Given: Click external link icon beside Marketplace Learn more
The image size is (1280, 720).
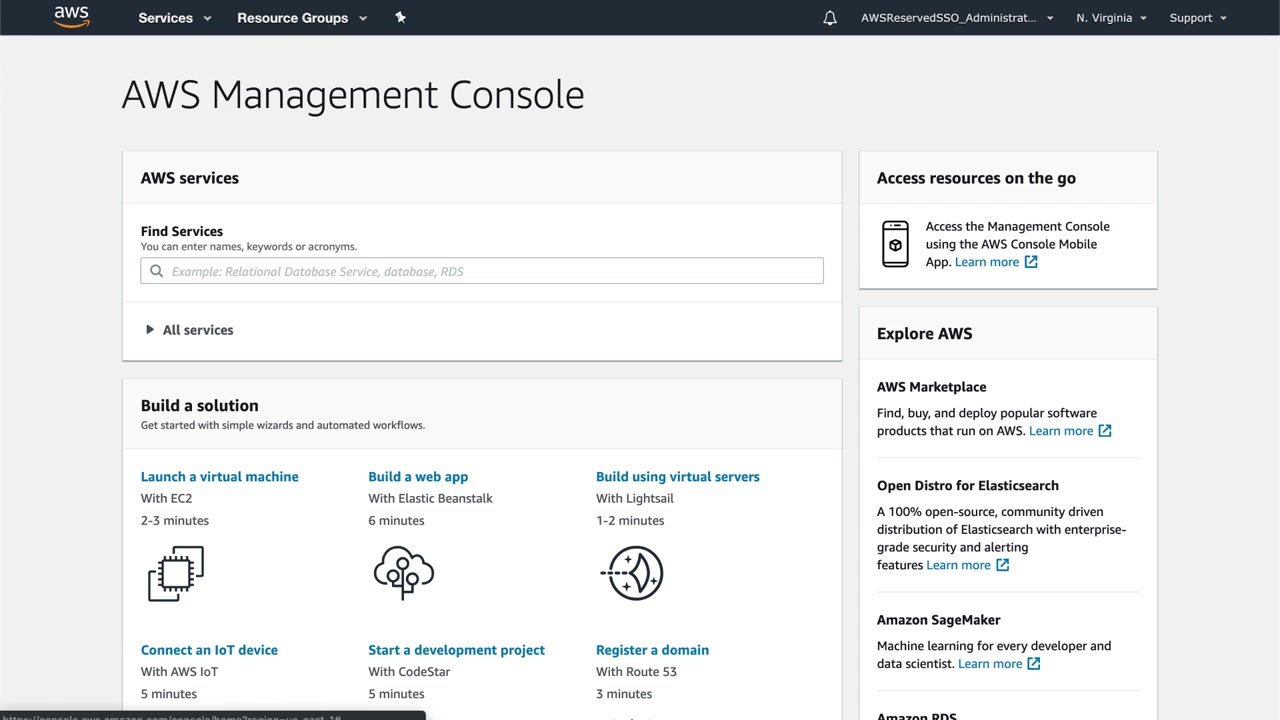Looking at the screenshot, I should (1105, 431).
